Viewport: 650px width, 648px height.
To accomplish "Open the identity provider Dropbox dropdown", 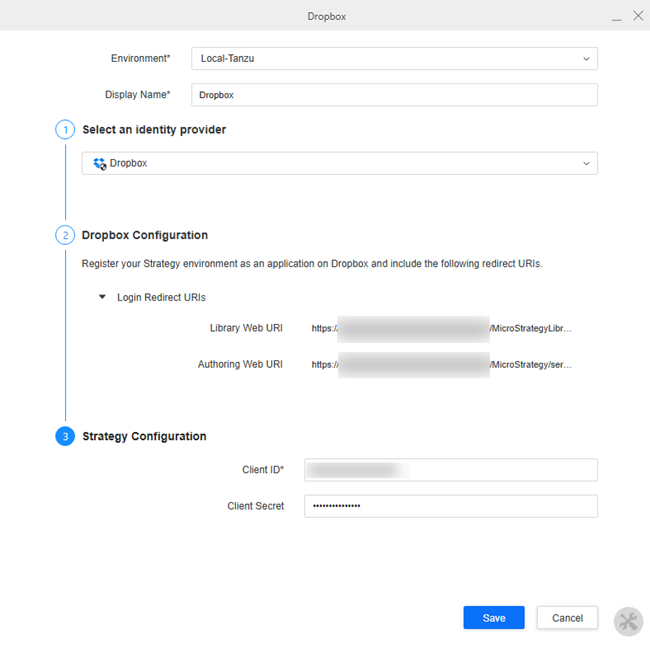I will [x=340, y=163].
